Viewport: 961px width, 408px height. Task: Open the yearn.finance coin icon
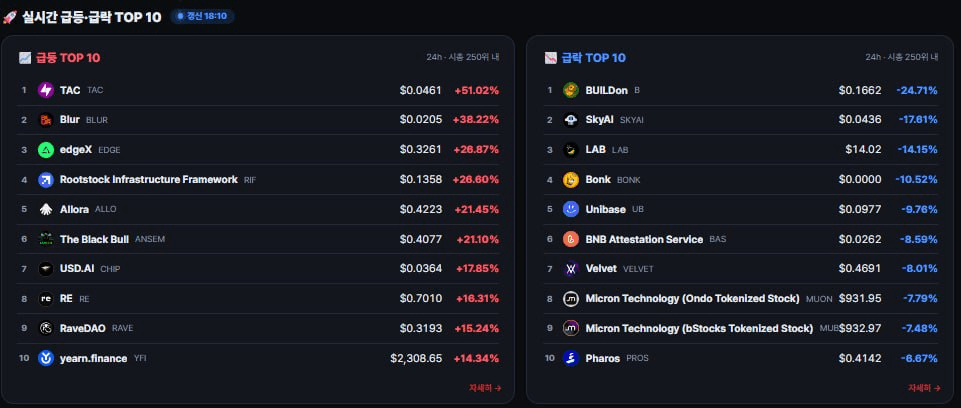pos(46,358)
